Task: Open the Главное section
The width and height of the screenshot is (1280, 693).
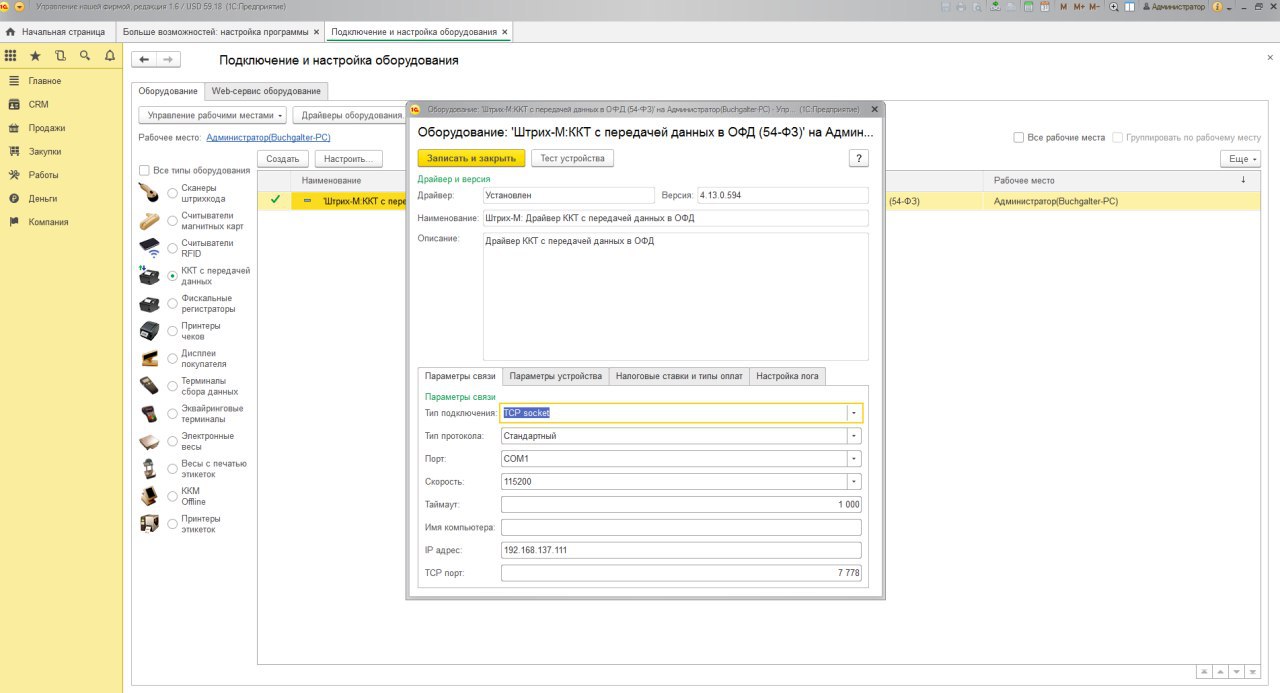Action: click(x=44, y=81)
